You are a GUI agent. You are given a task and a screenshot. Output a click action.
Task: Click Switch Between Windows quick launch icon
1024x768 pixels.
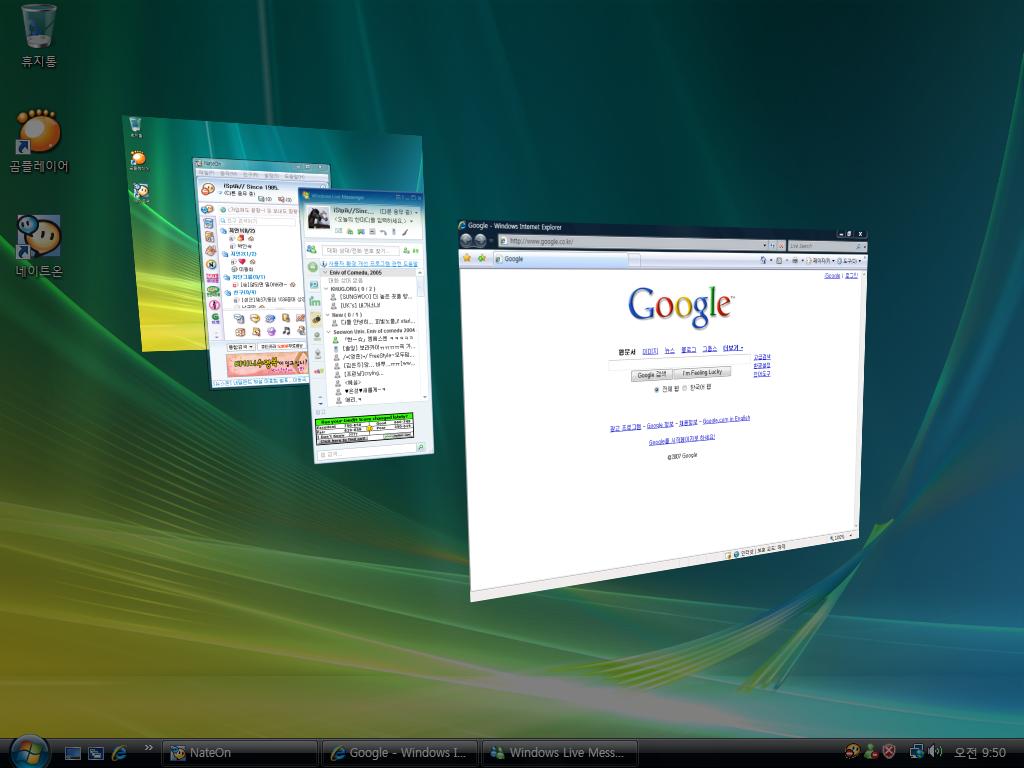96,752
